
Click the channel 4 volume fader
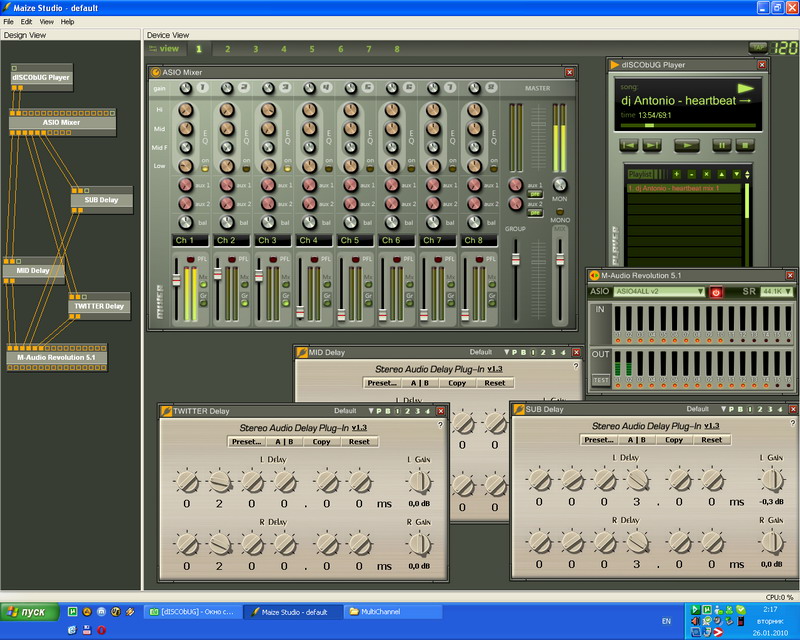301,310
